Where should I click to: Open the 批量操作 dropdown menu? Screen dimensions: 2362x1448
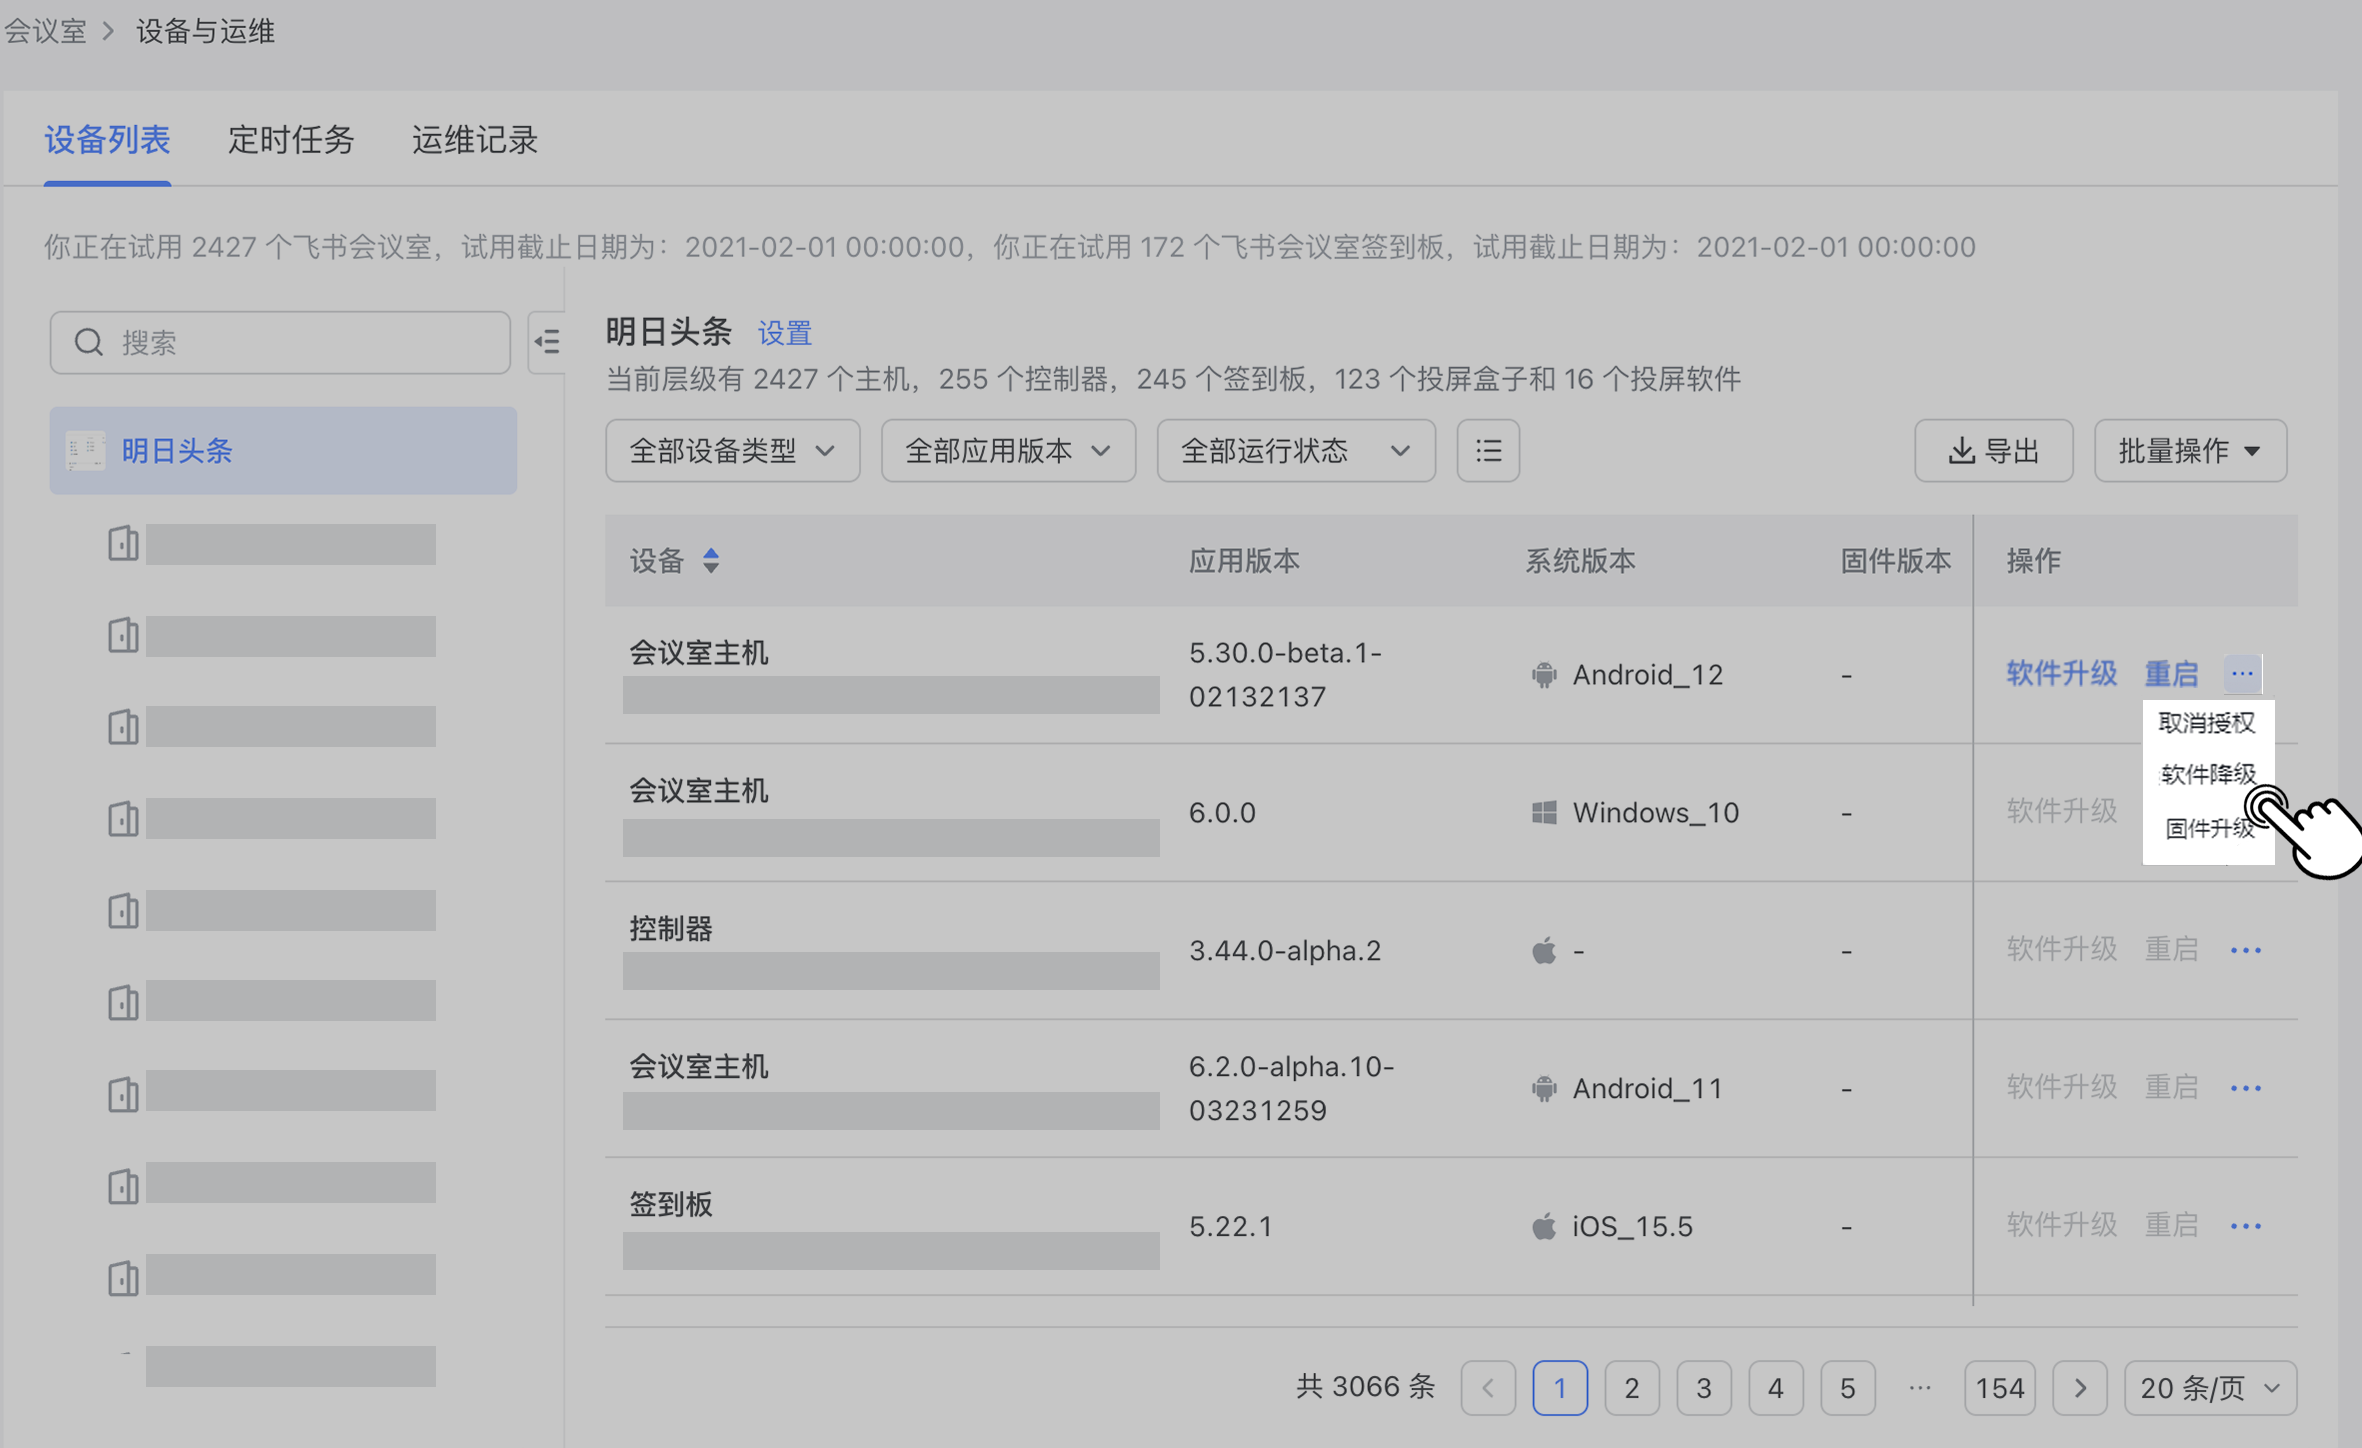click(2189, 451)
